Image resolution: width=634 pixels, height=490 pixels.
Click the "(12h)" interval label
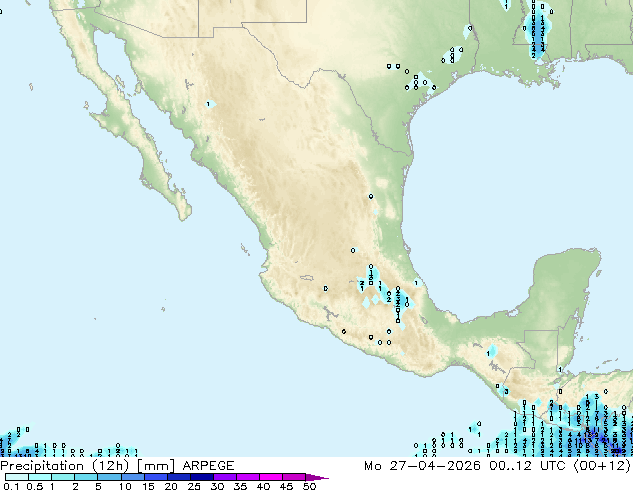[x=111, y=466]
